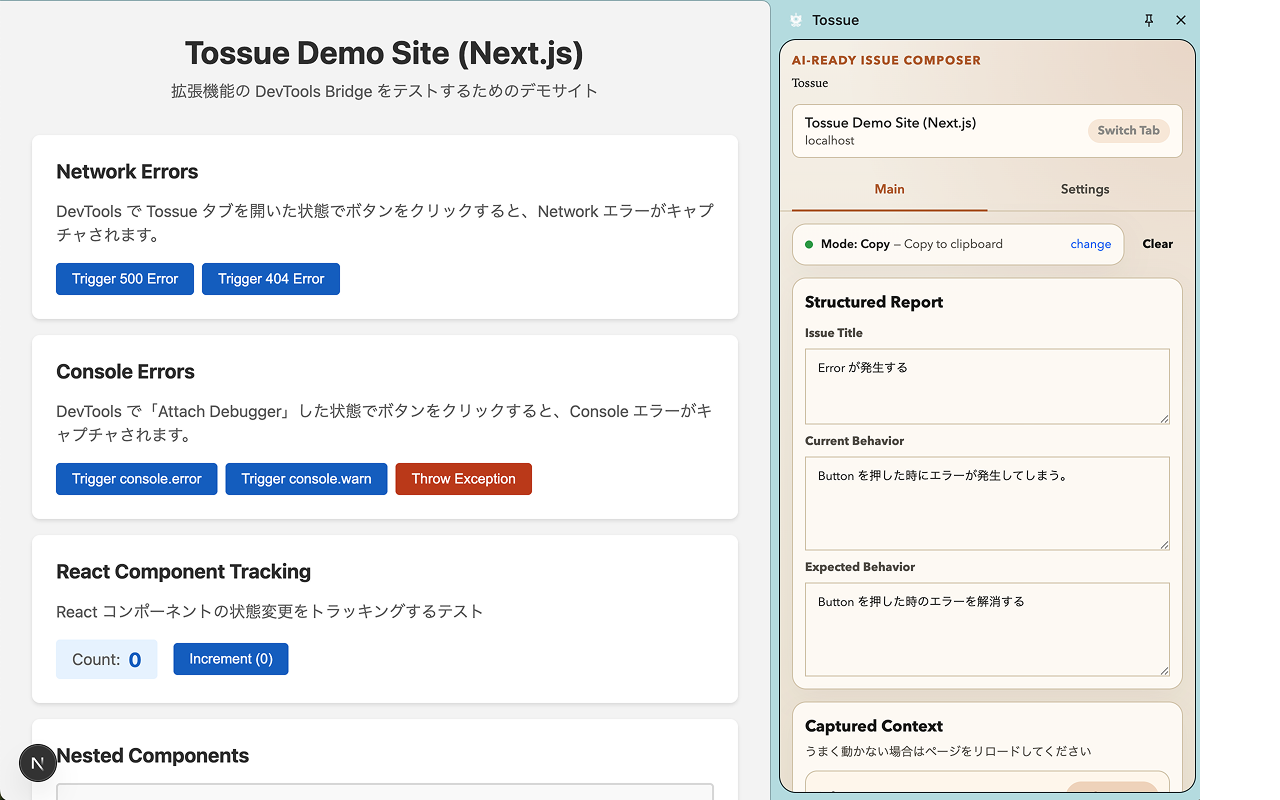Image resolution: width=1280 pixels, height=800 pixels.
Task: Trigger the 404 Error request
Action: (x=271, y=279)
